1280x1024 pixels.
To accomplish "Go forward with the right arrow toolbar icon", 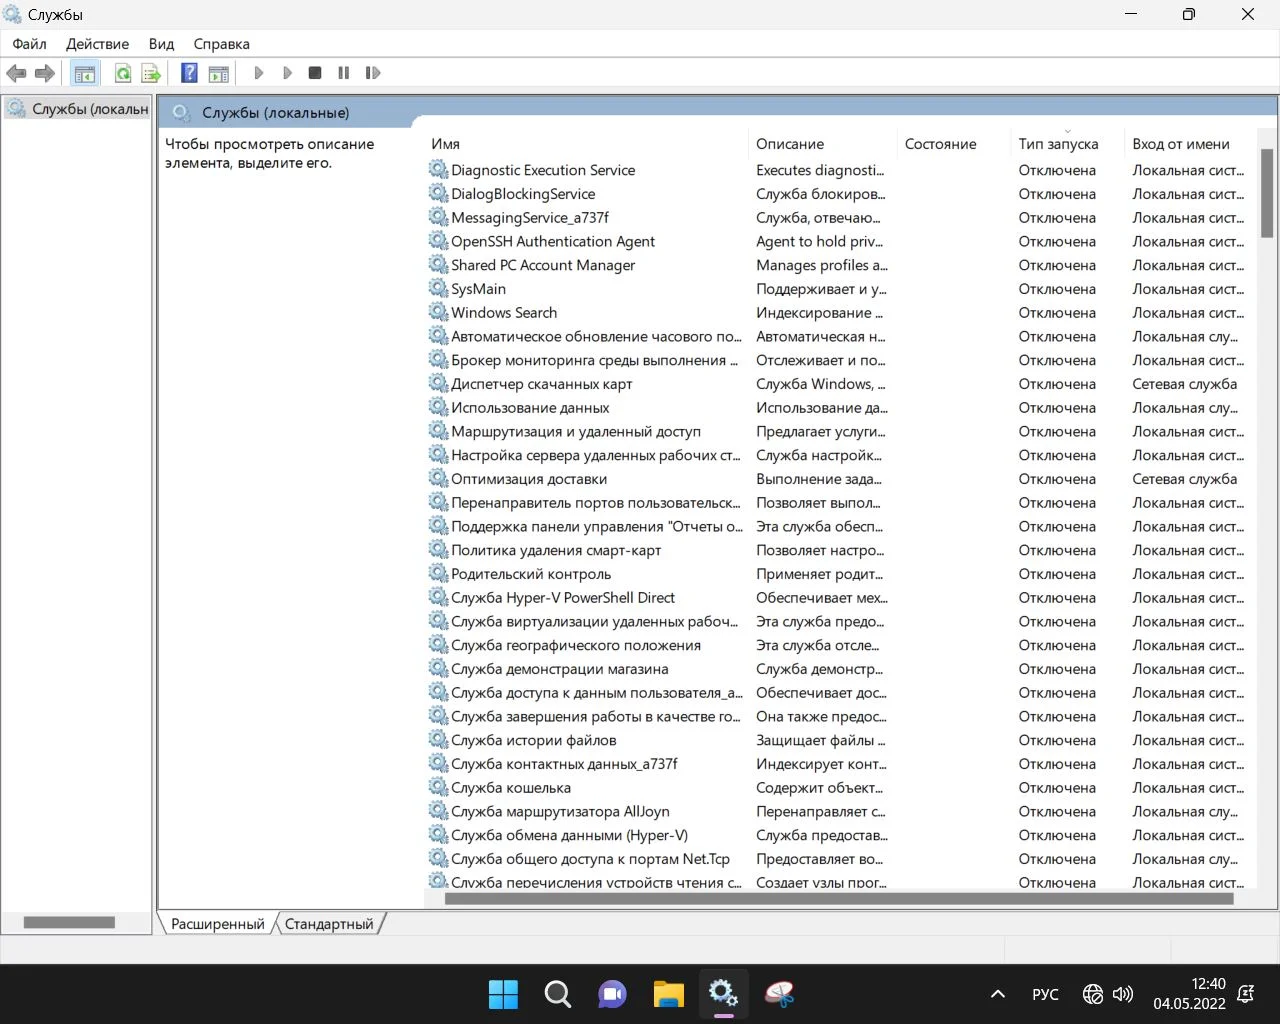I will [45, 73].
